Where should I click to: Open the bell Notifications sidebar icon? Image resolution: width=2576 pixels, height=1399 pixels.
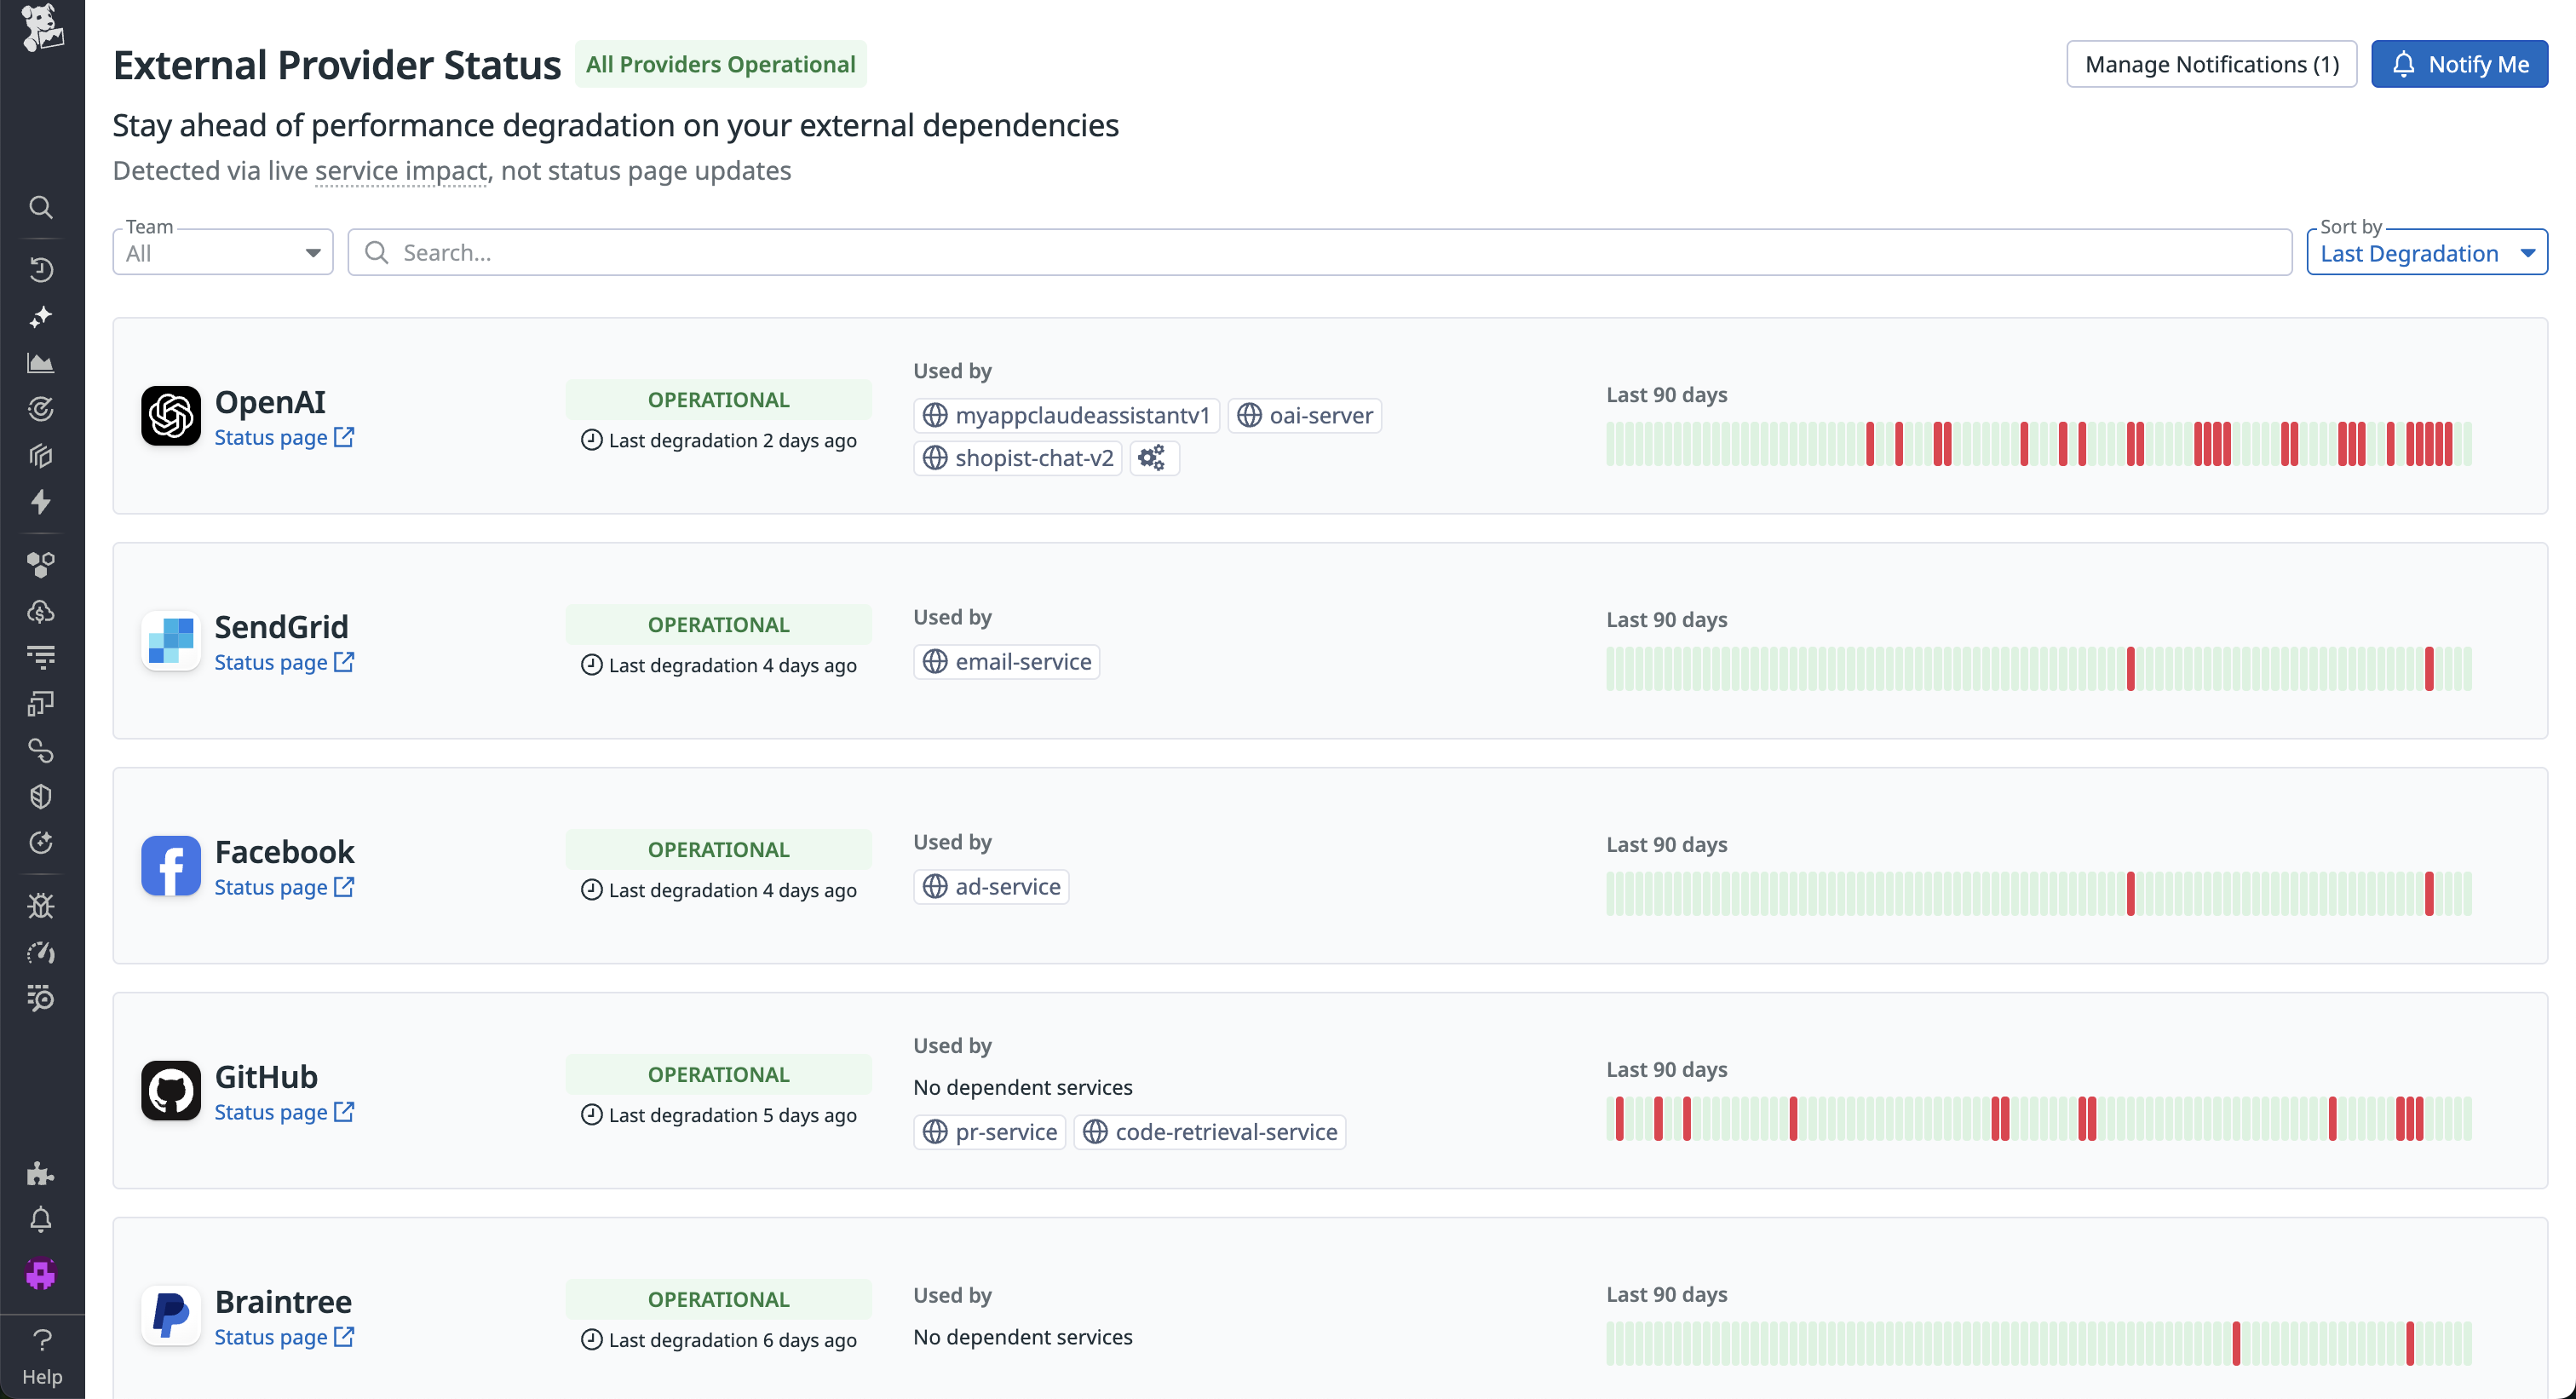point(41,1220)
